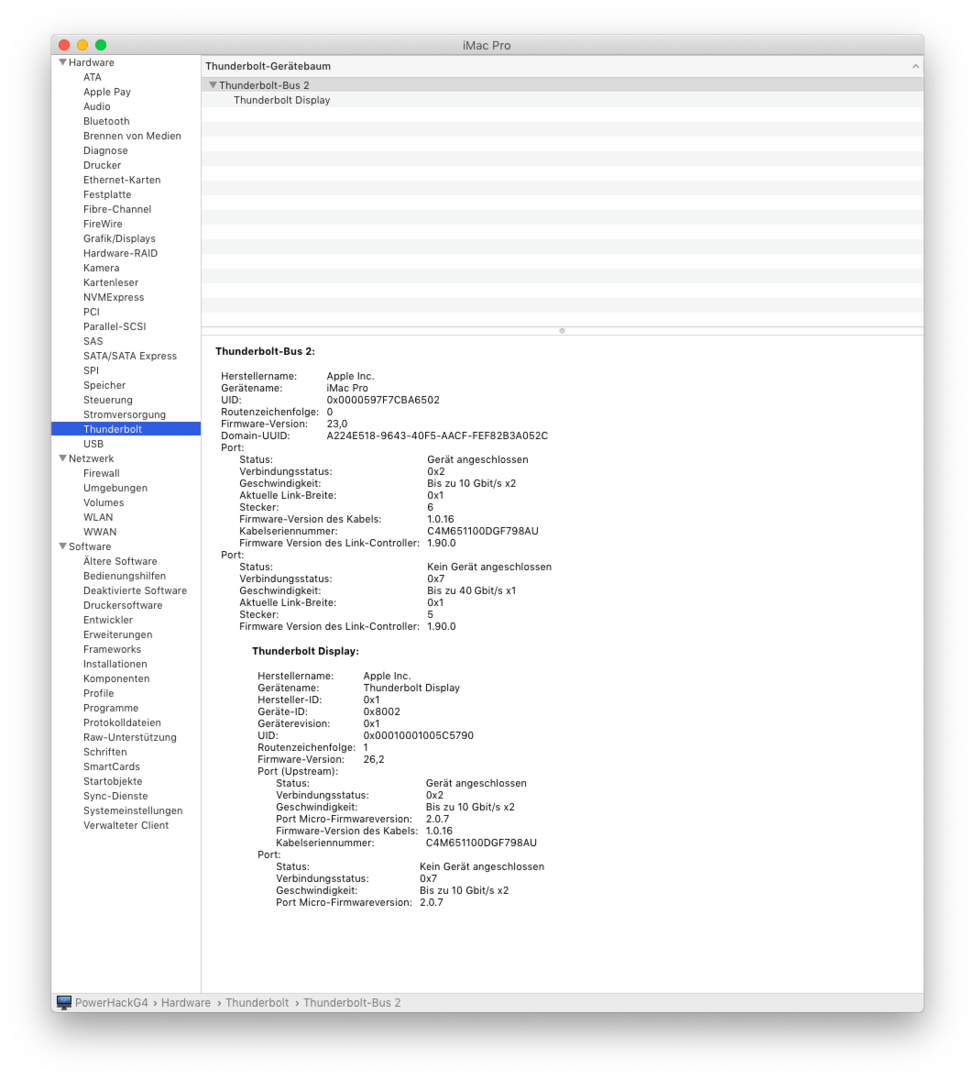
Task: Click the computer icon in the path bar
Action: (x=64, y=1002)
